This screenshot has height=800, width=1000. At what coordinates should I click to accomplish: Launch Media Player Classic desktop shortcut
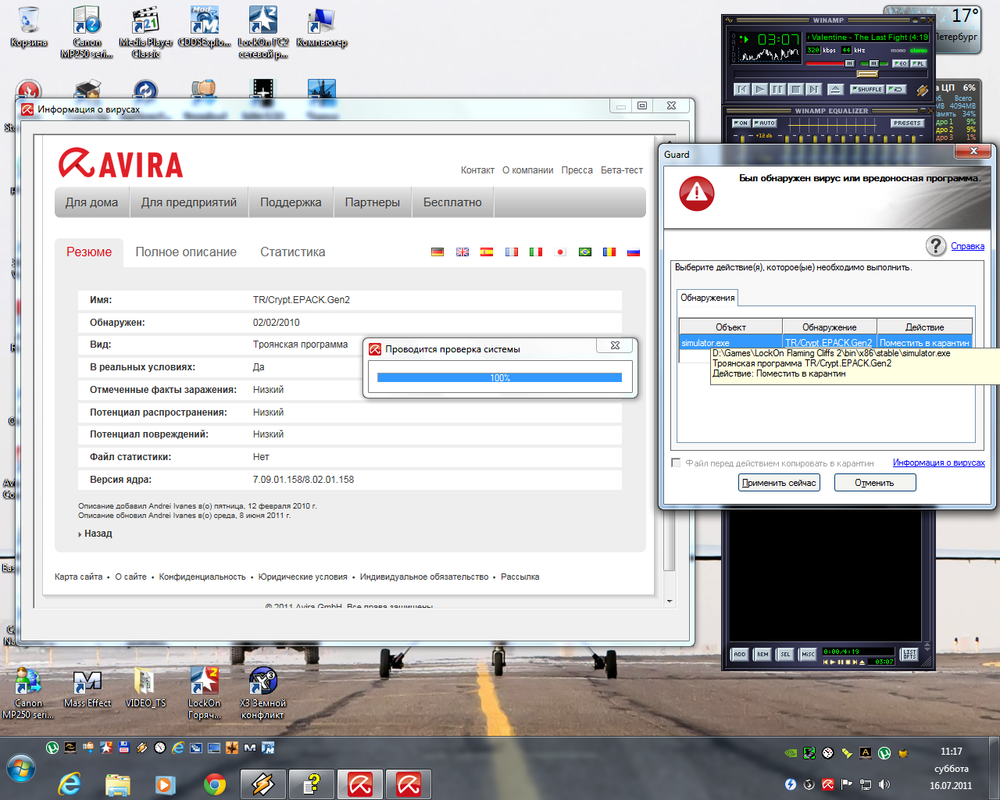[x=144, y=21]
